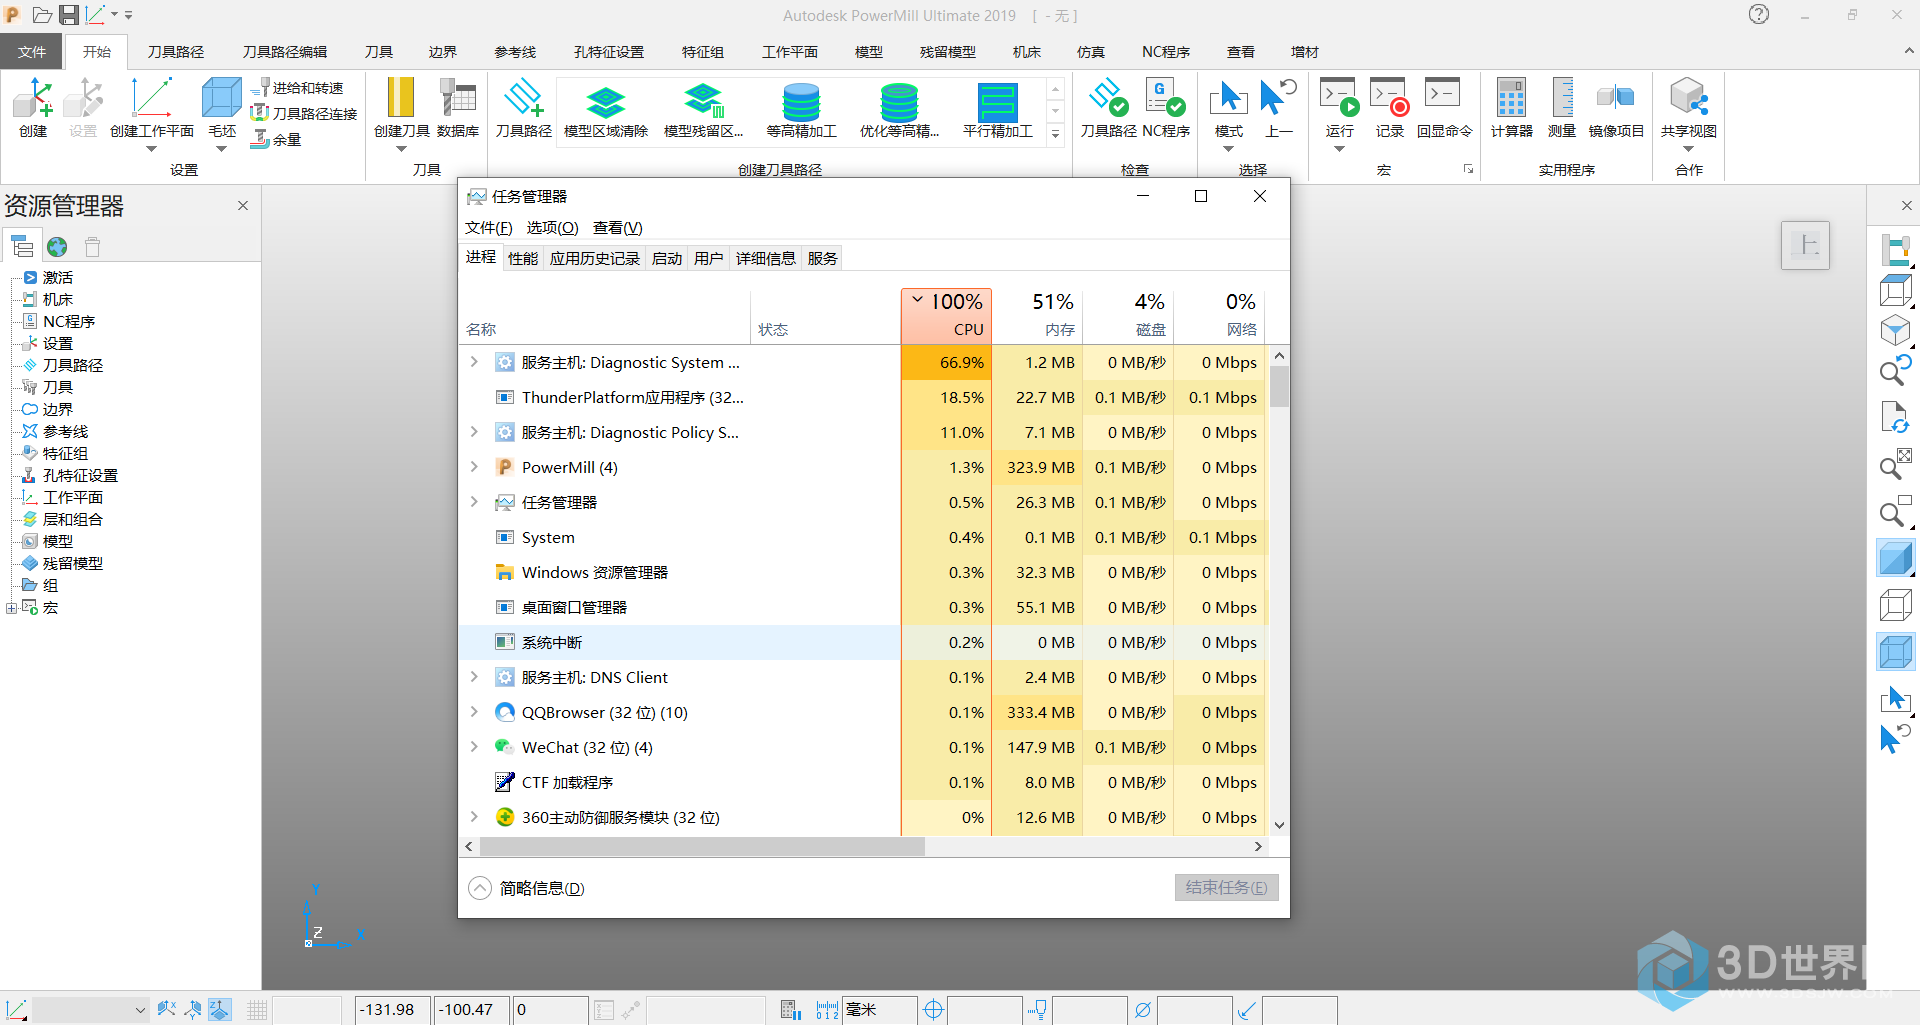Expand the PowerMill (4) process group
Screen dimensions: 1920x1025
(x=474, y=467)
